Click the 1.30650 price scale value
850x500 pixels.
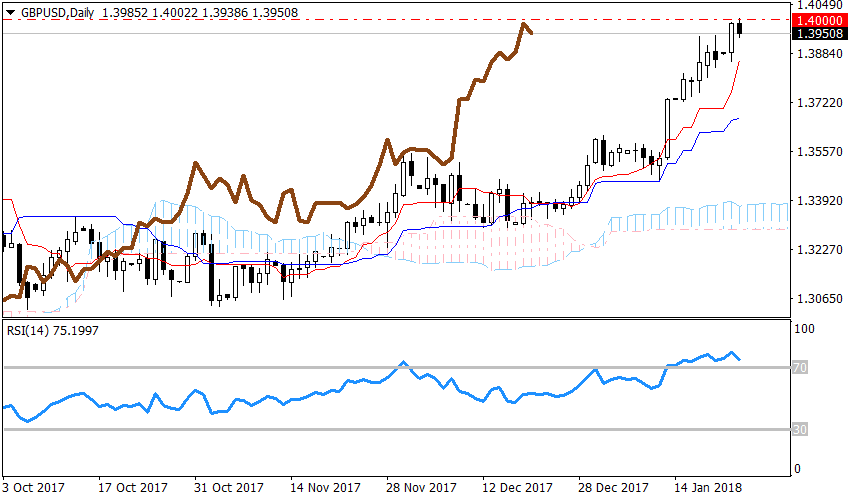(820, 298)
